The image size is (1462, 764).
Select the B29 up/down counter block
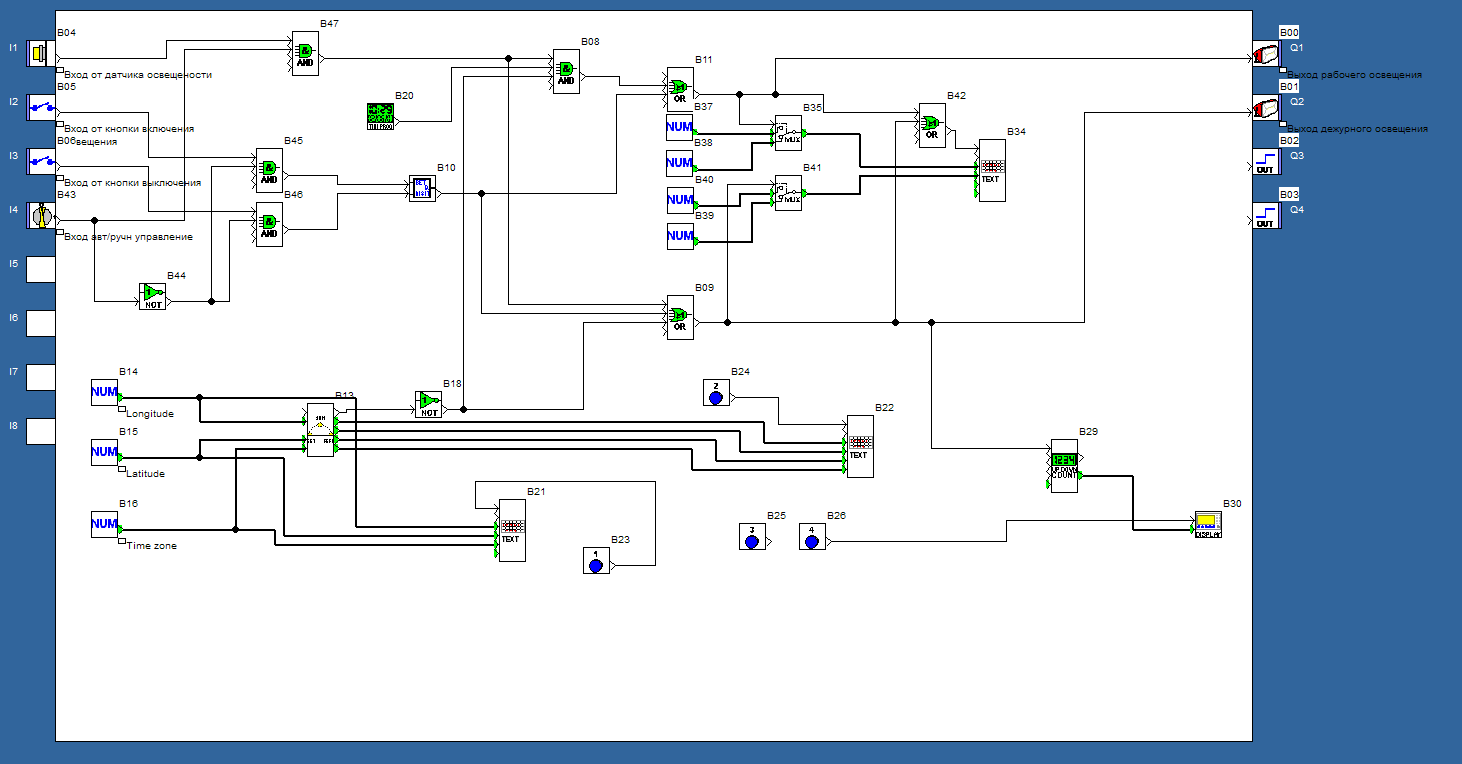point(1064,466)
